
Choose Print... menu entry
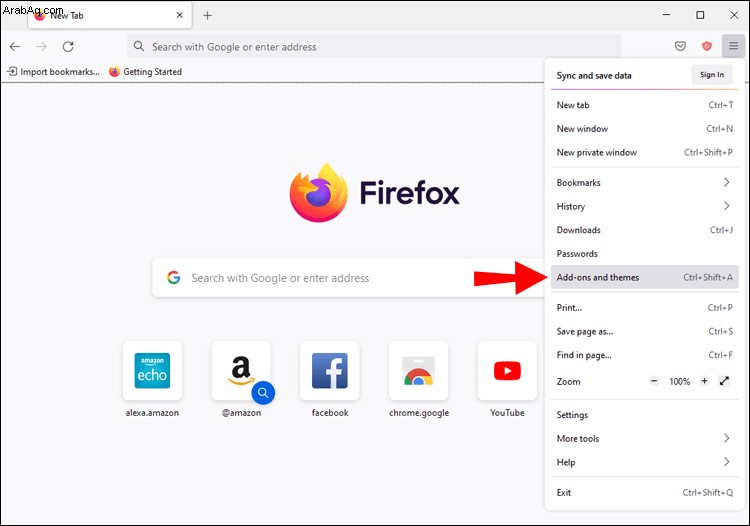point(645,307)
